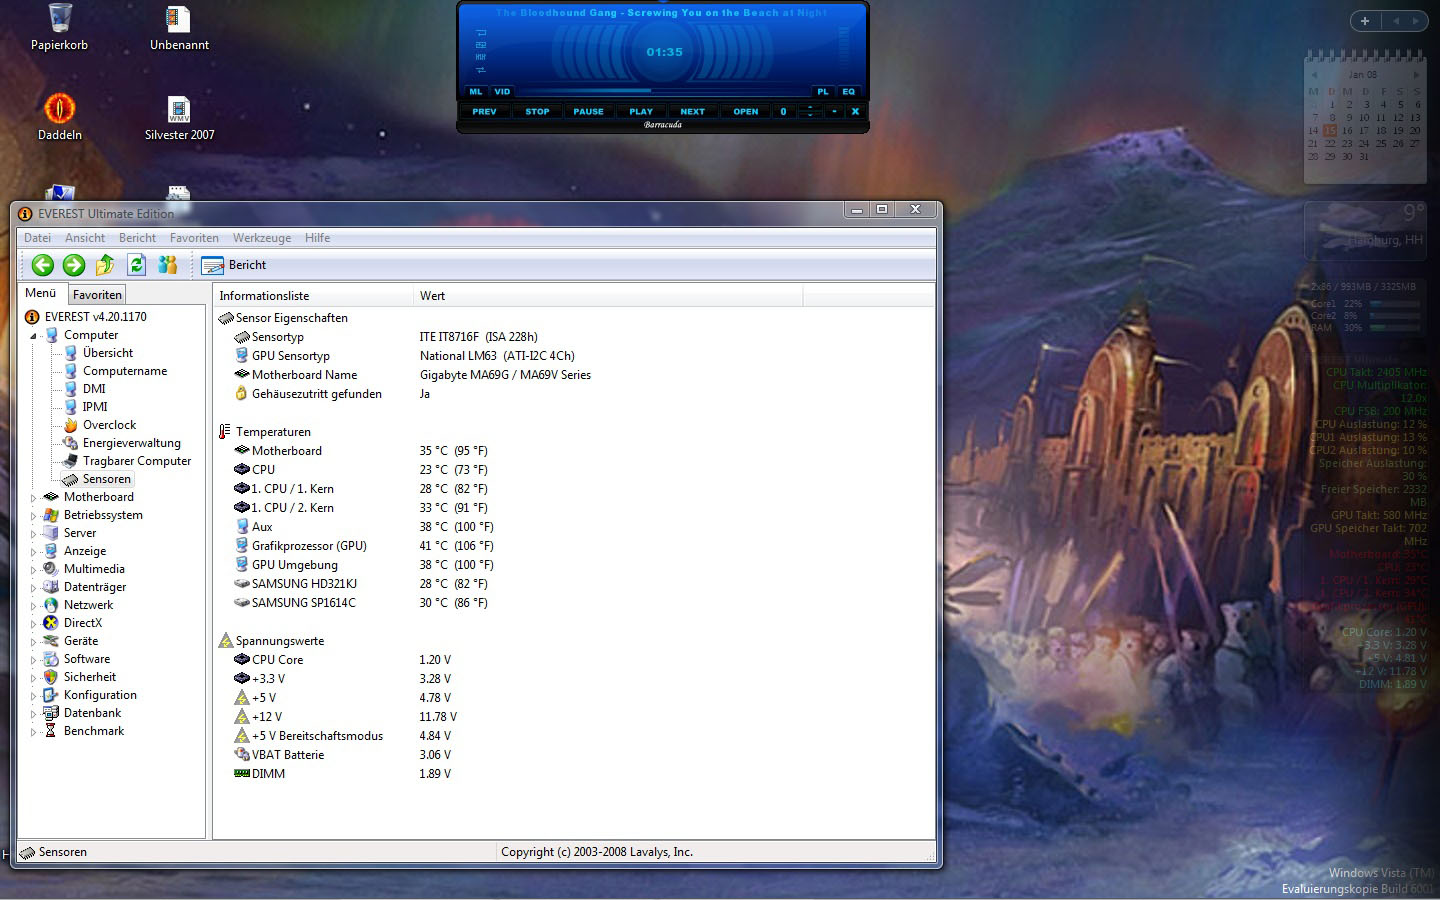Select the Daddeln desktop icon
This screenshot has width=1440, height=900.
60,117
